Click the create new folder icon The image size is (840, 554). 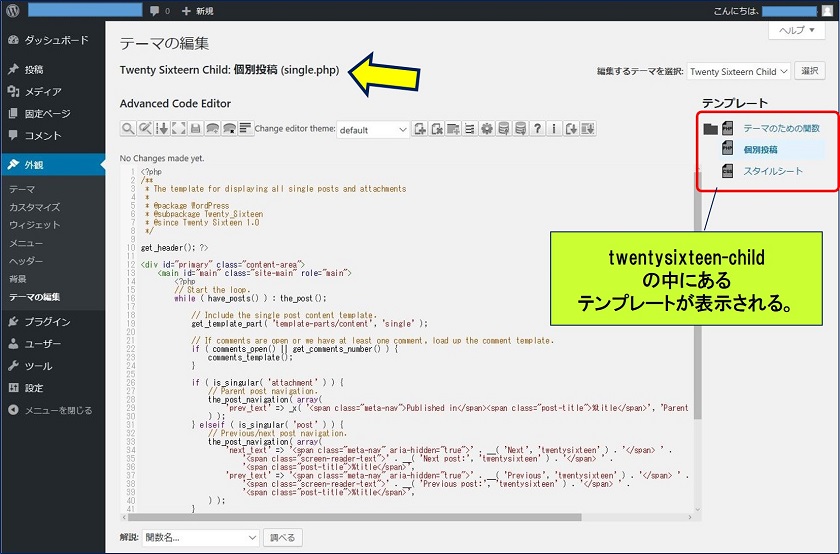[x=453, y=129]
